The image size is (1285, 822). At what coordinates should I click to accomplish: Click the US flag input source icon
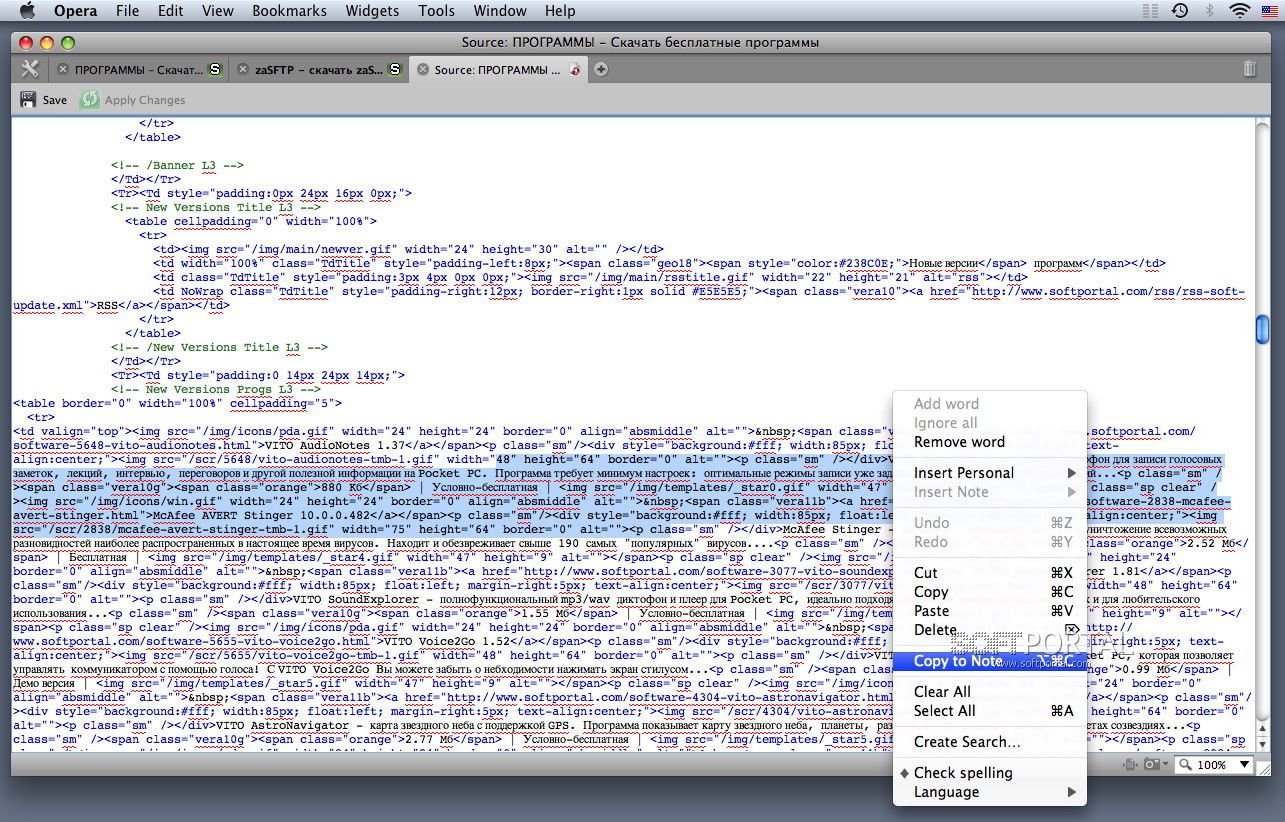[1269, 11]
